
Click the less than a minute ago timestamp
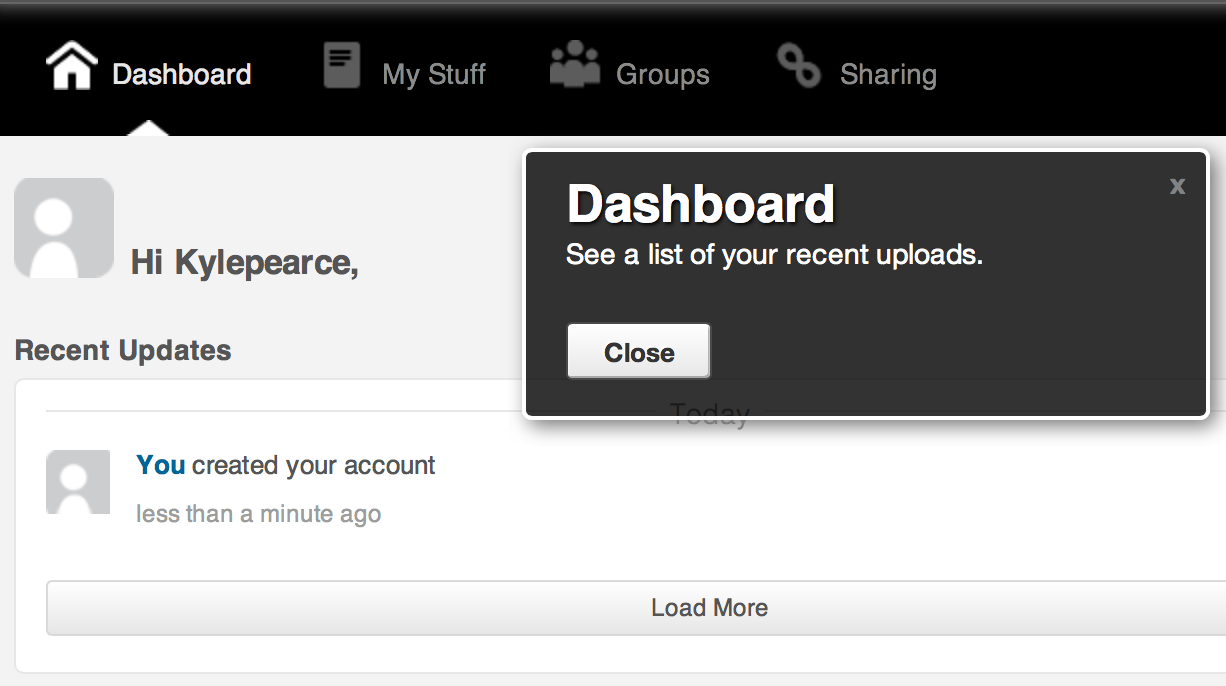[258, 514]
